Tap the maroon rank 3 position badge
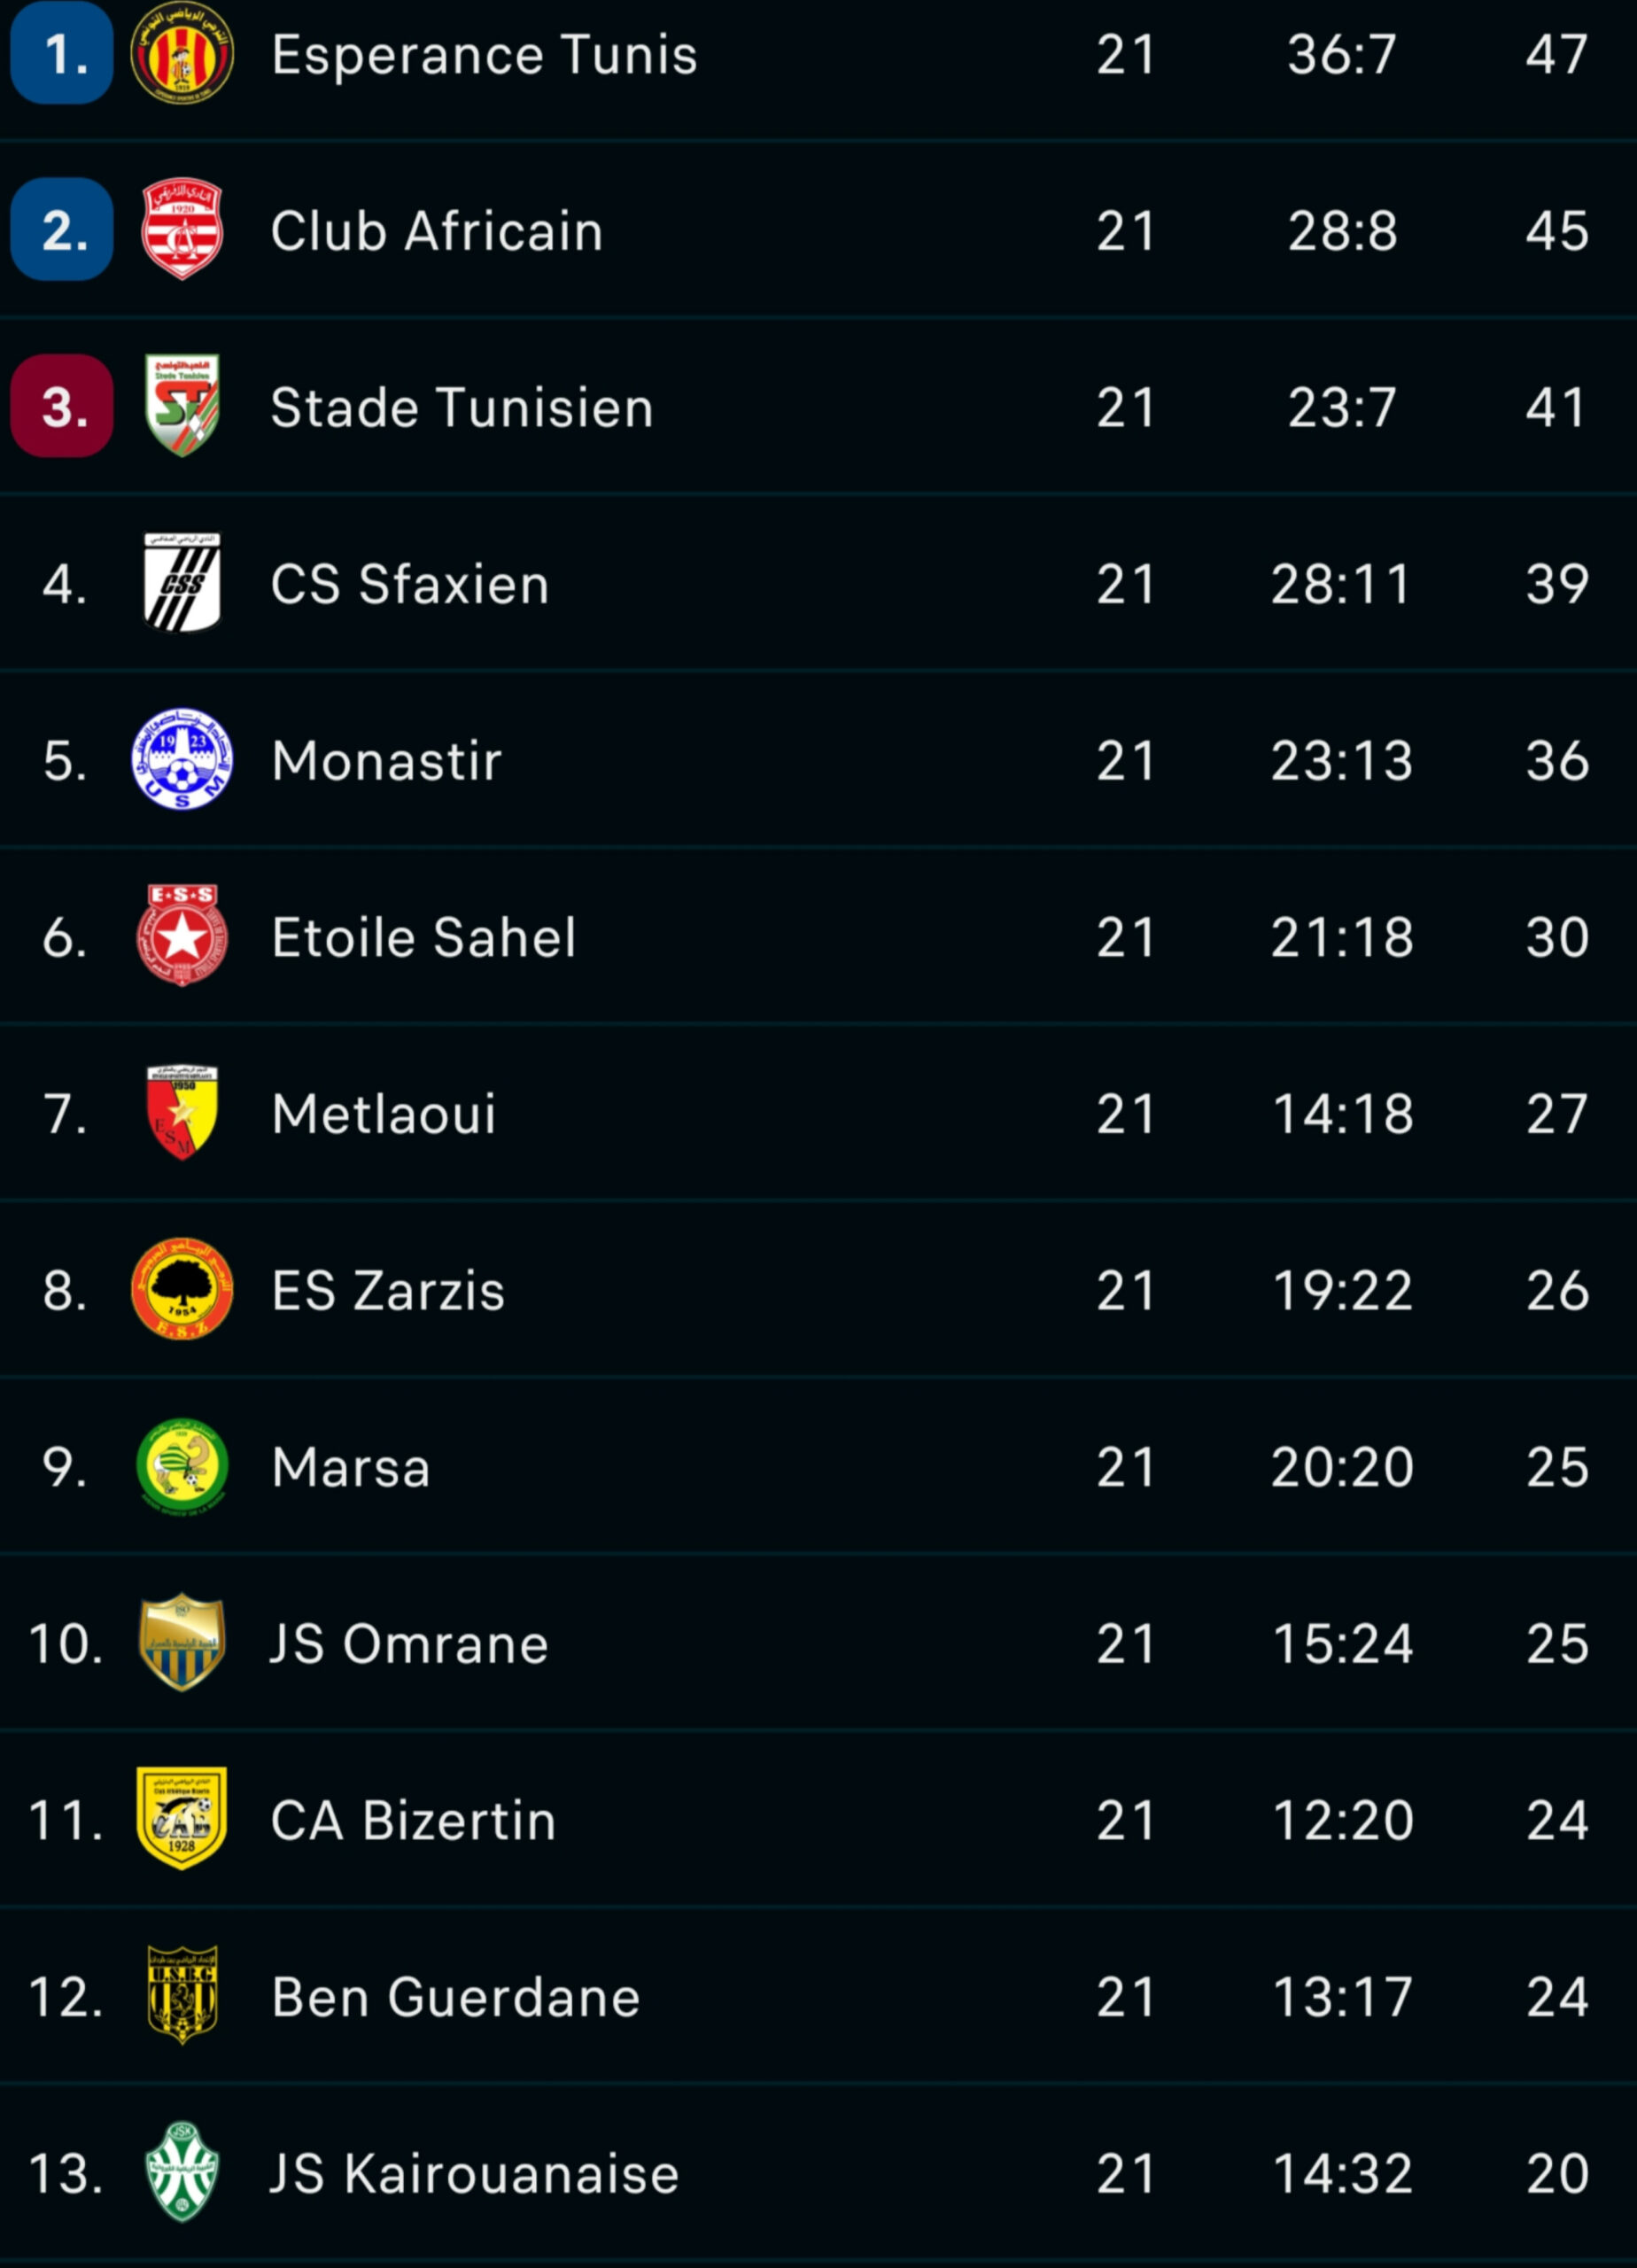This screenshot has height=2268, width=1637. pyautogui.click(x=62, y=407)
